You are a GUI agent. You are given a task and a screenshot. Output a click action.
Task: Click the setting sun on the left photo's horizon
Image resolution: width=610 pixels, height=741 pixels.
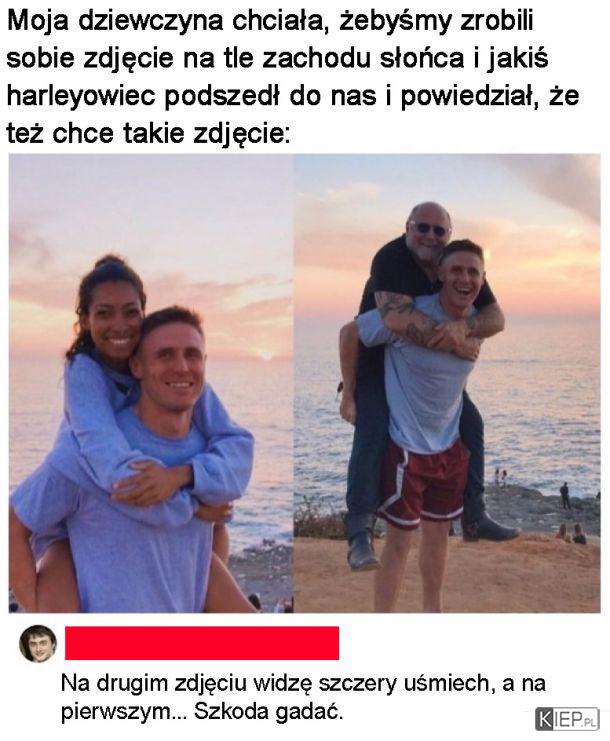click(x=266, y=355)
